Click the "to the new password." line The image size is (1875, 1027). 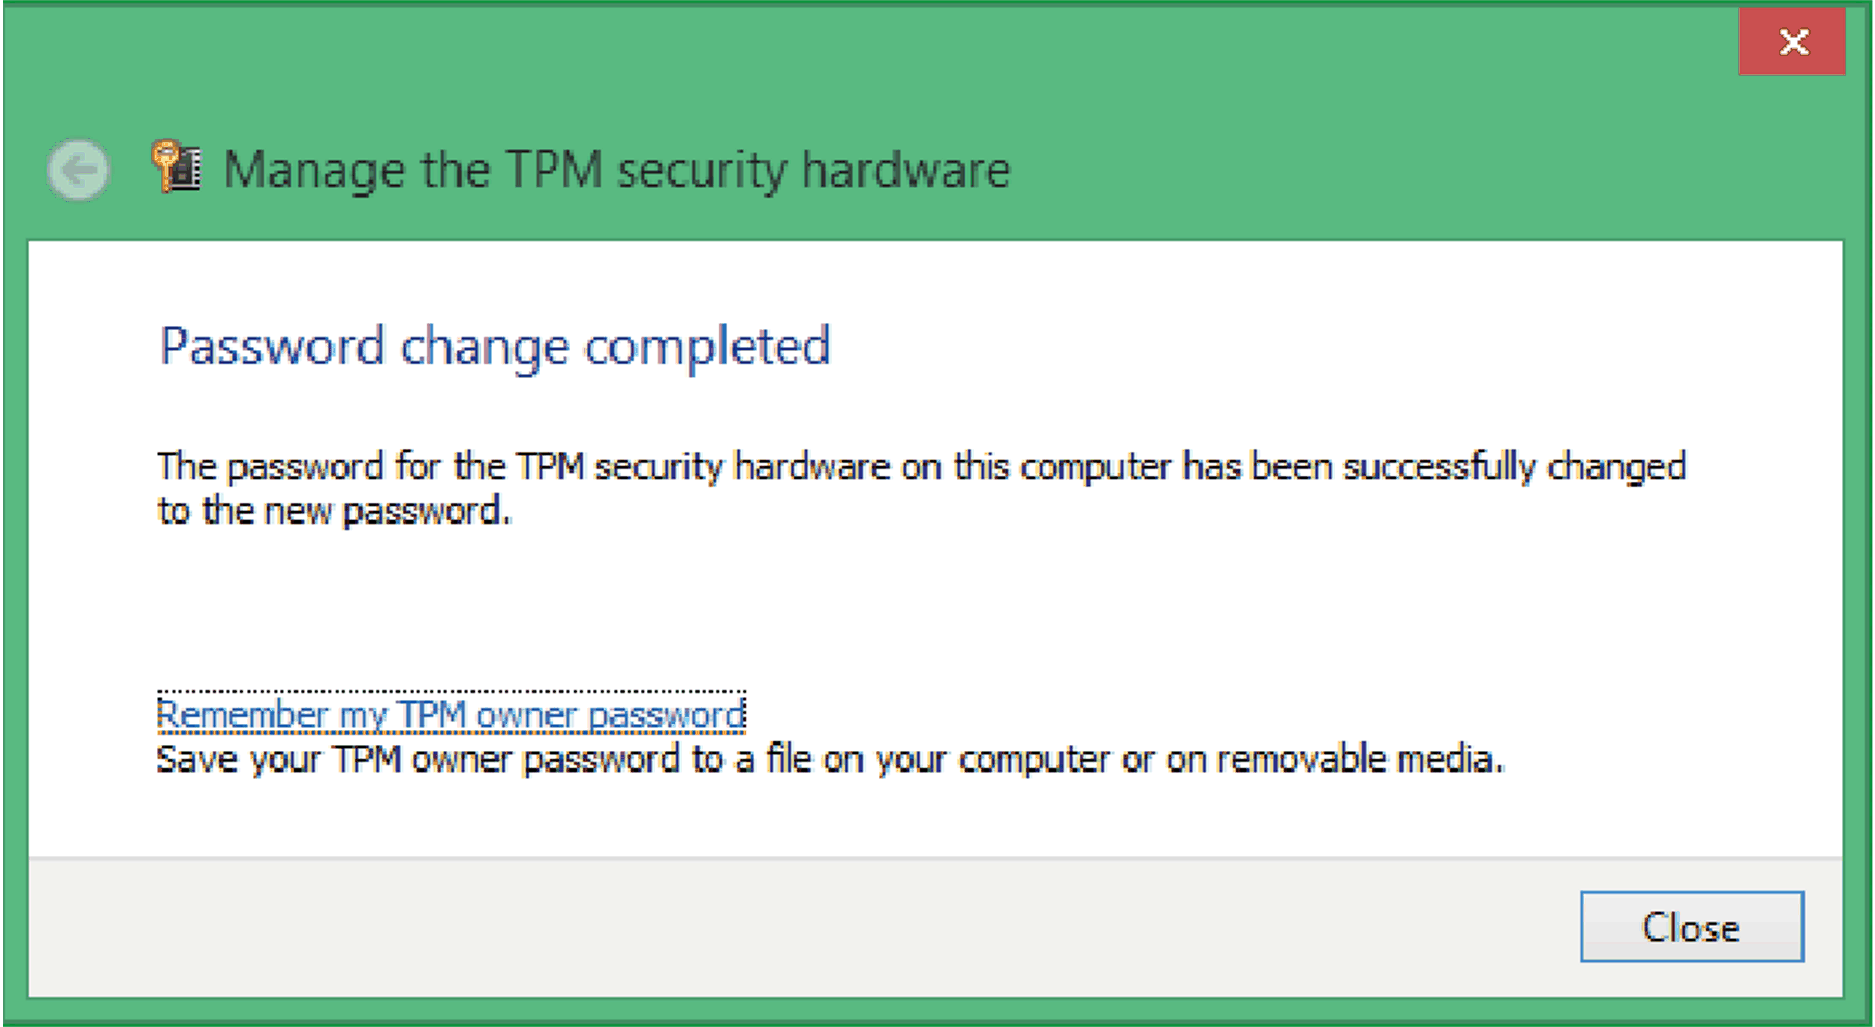pyautogui.click(x=334, y=511)
